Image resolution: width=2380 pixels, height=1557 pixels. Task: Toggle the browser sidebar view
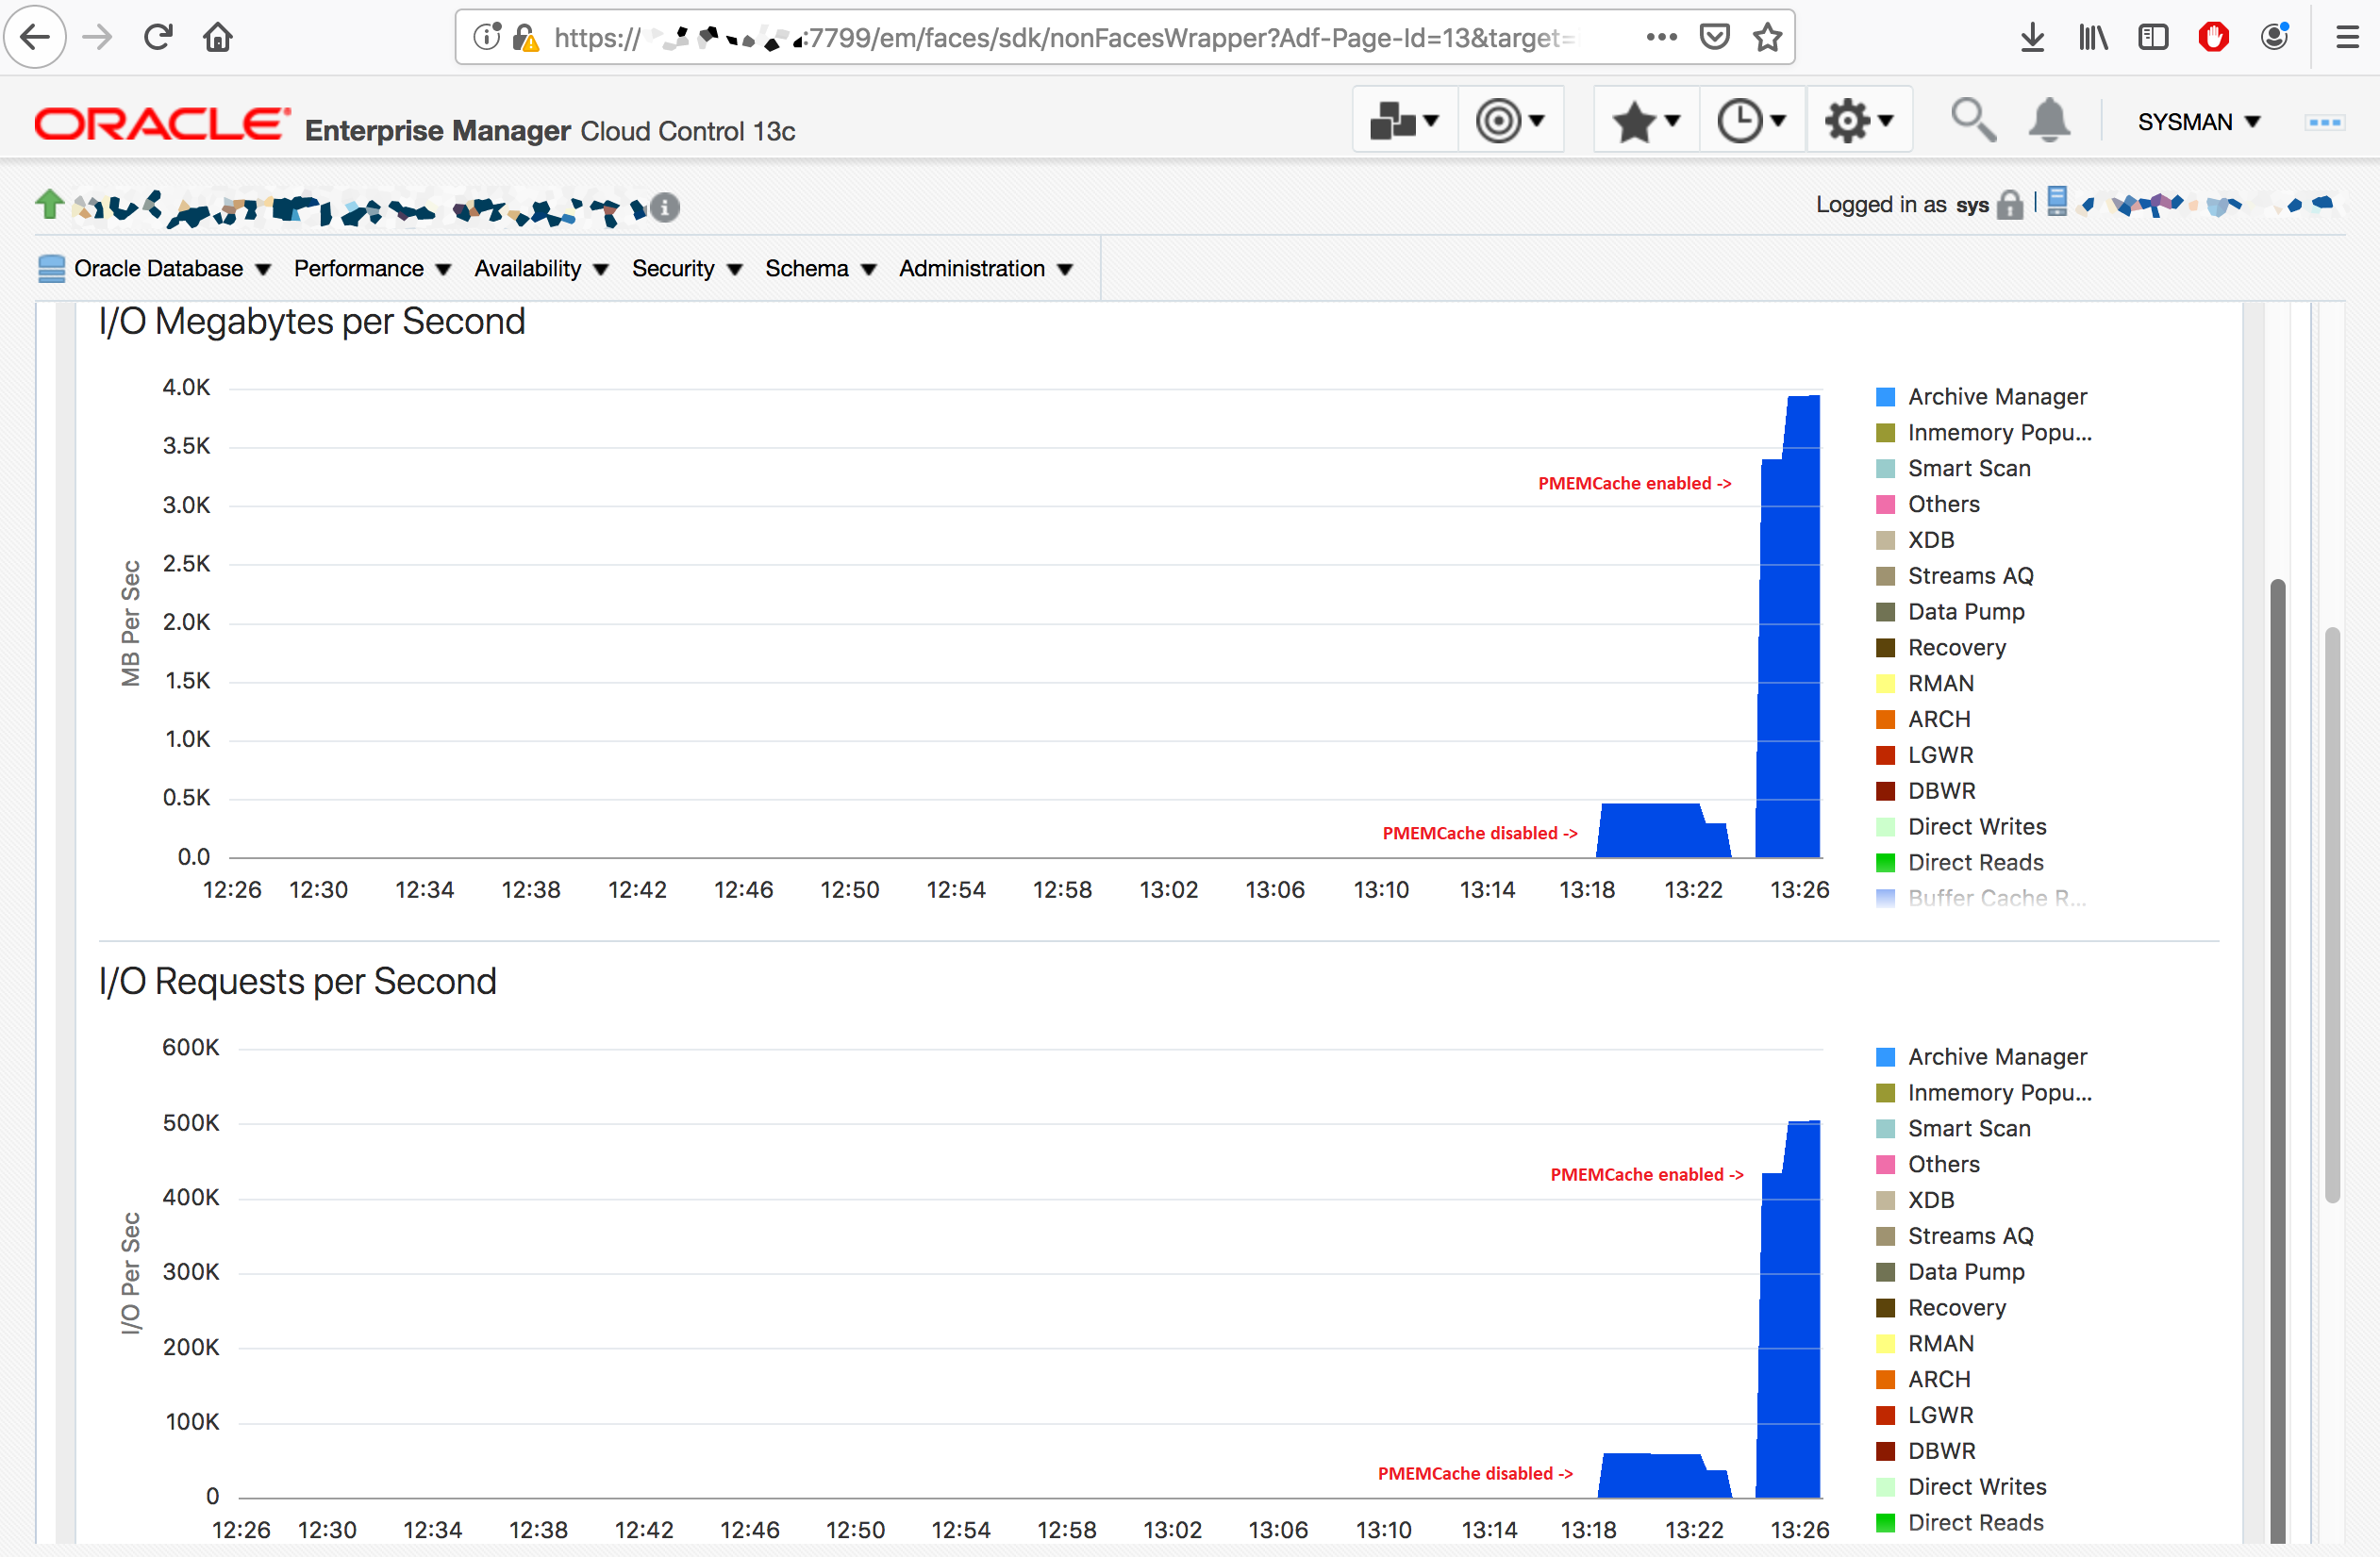[2153, 38]
